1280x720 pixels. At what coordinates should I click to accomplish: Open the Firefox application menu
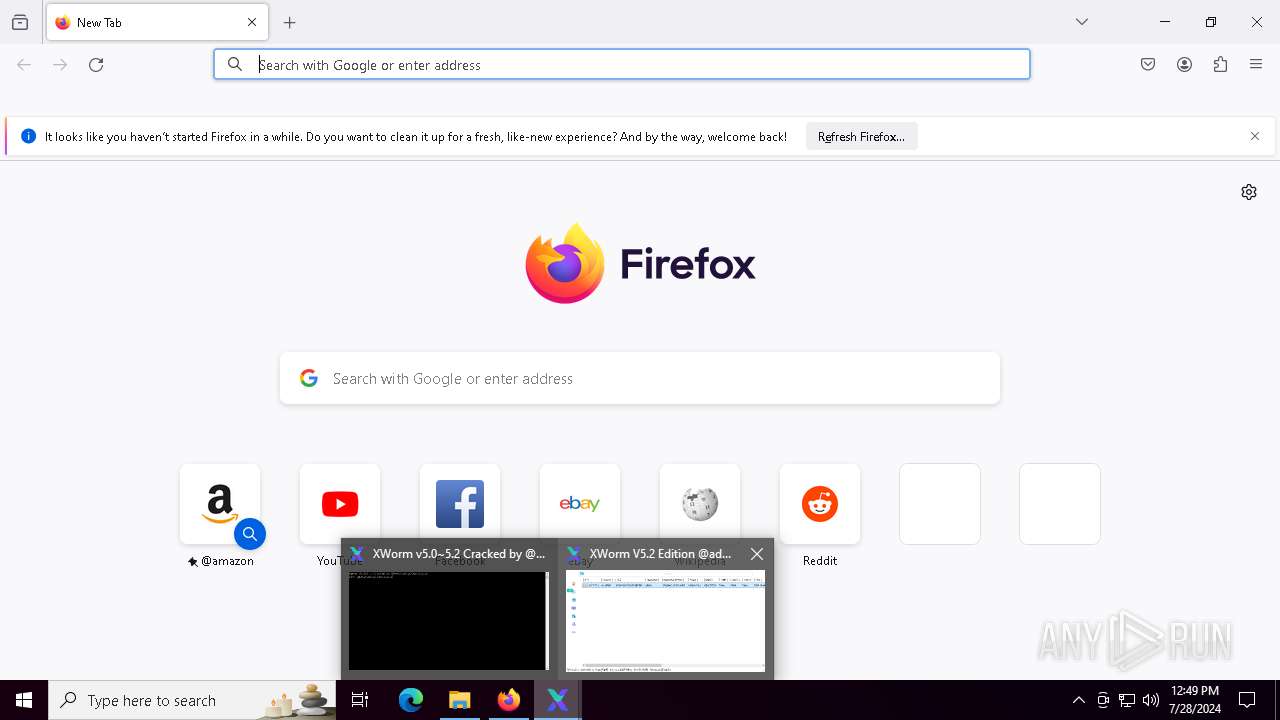tap(1256, 65)
